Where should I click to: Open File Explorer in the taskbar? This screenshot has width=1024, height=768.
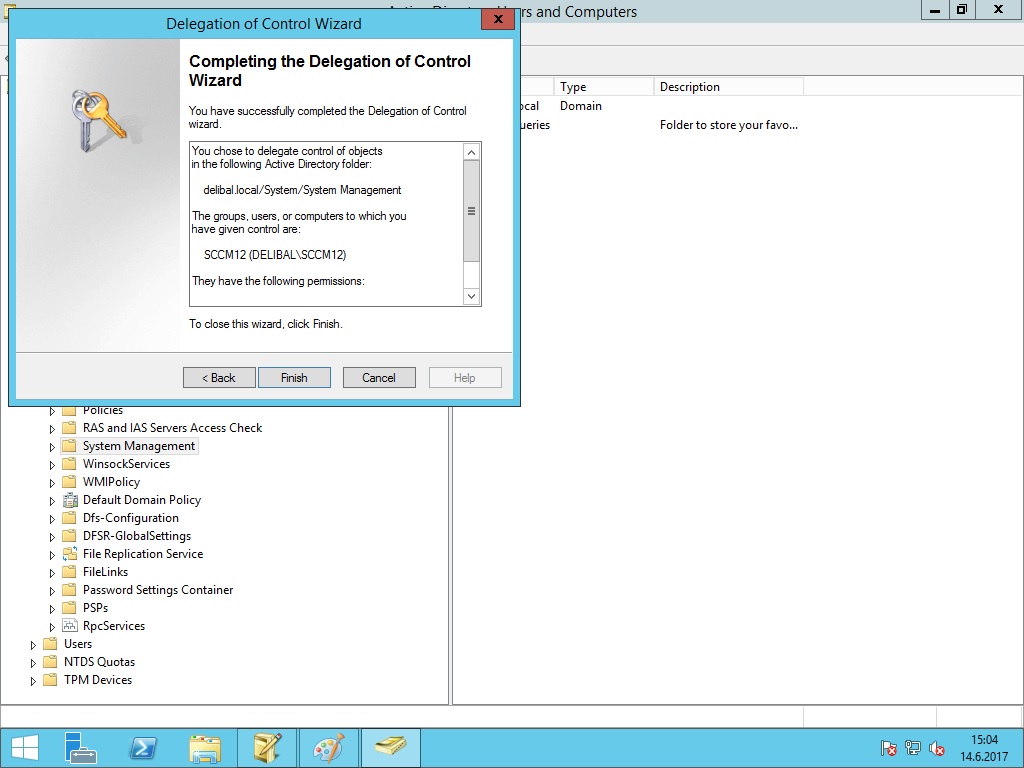pyautogui.click(x=205, y=748)
